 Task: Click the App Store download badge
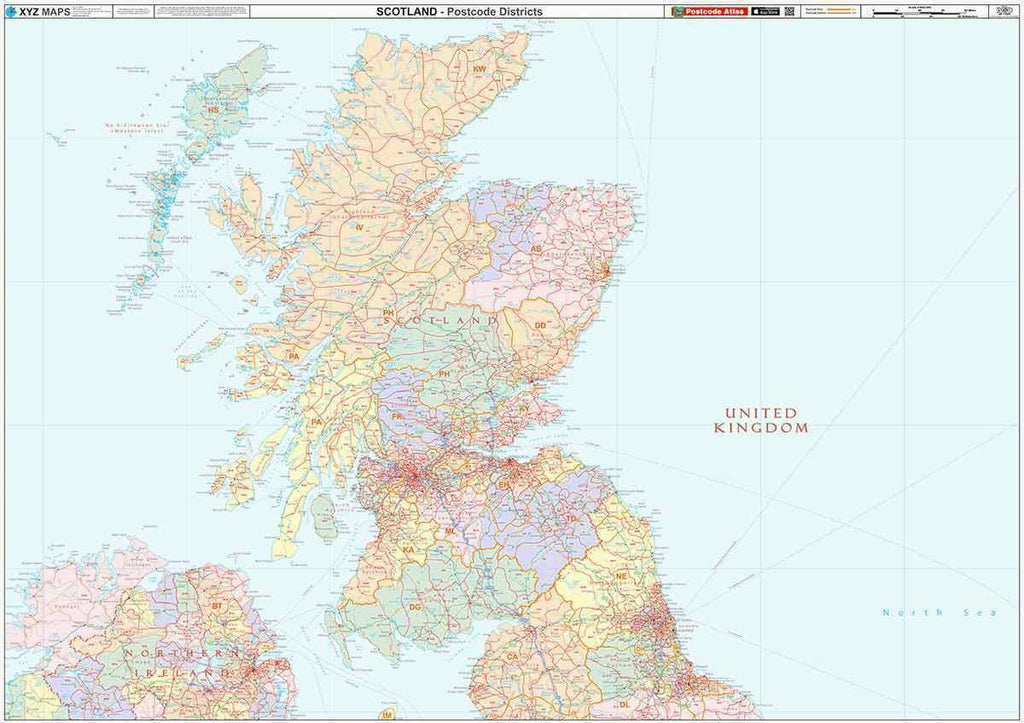pyautogui.click(x=767, y=11)
